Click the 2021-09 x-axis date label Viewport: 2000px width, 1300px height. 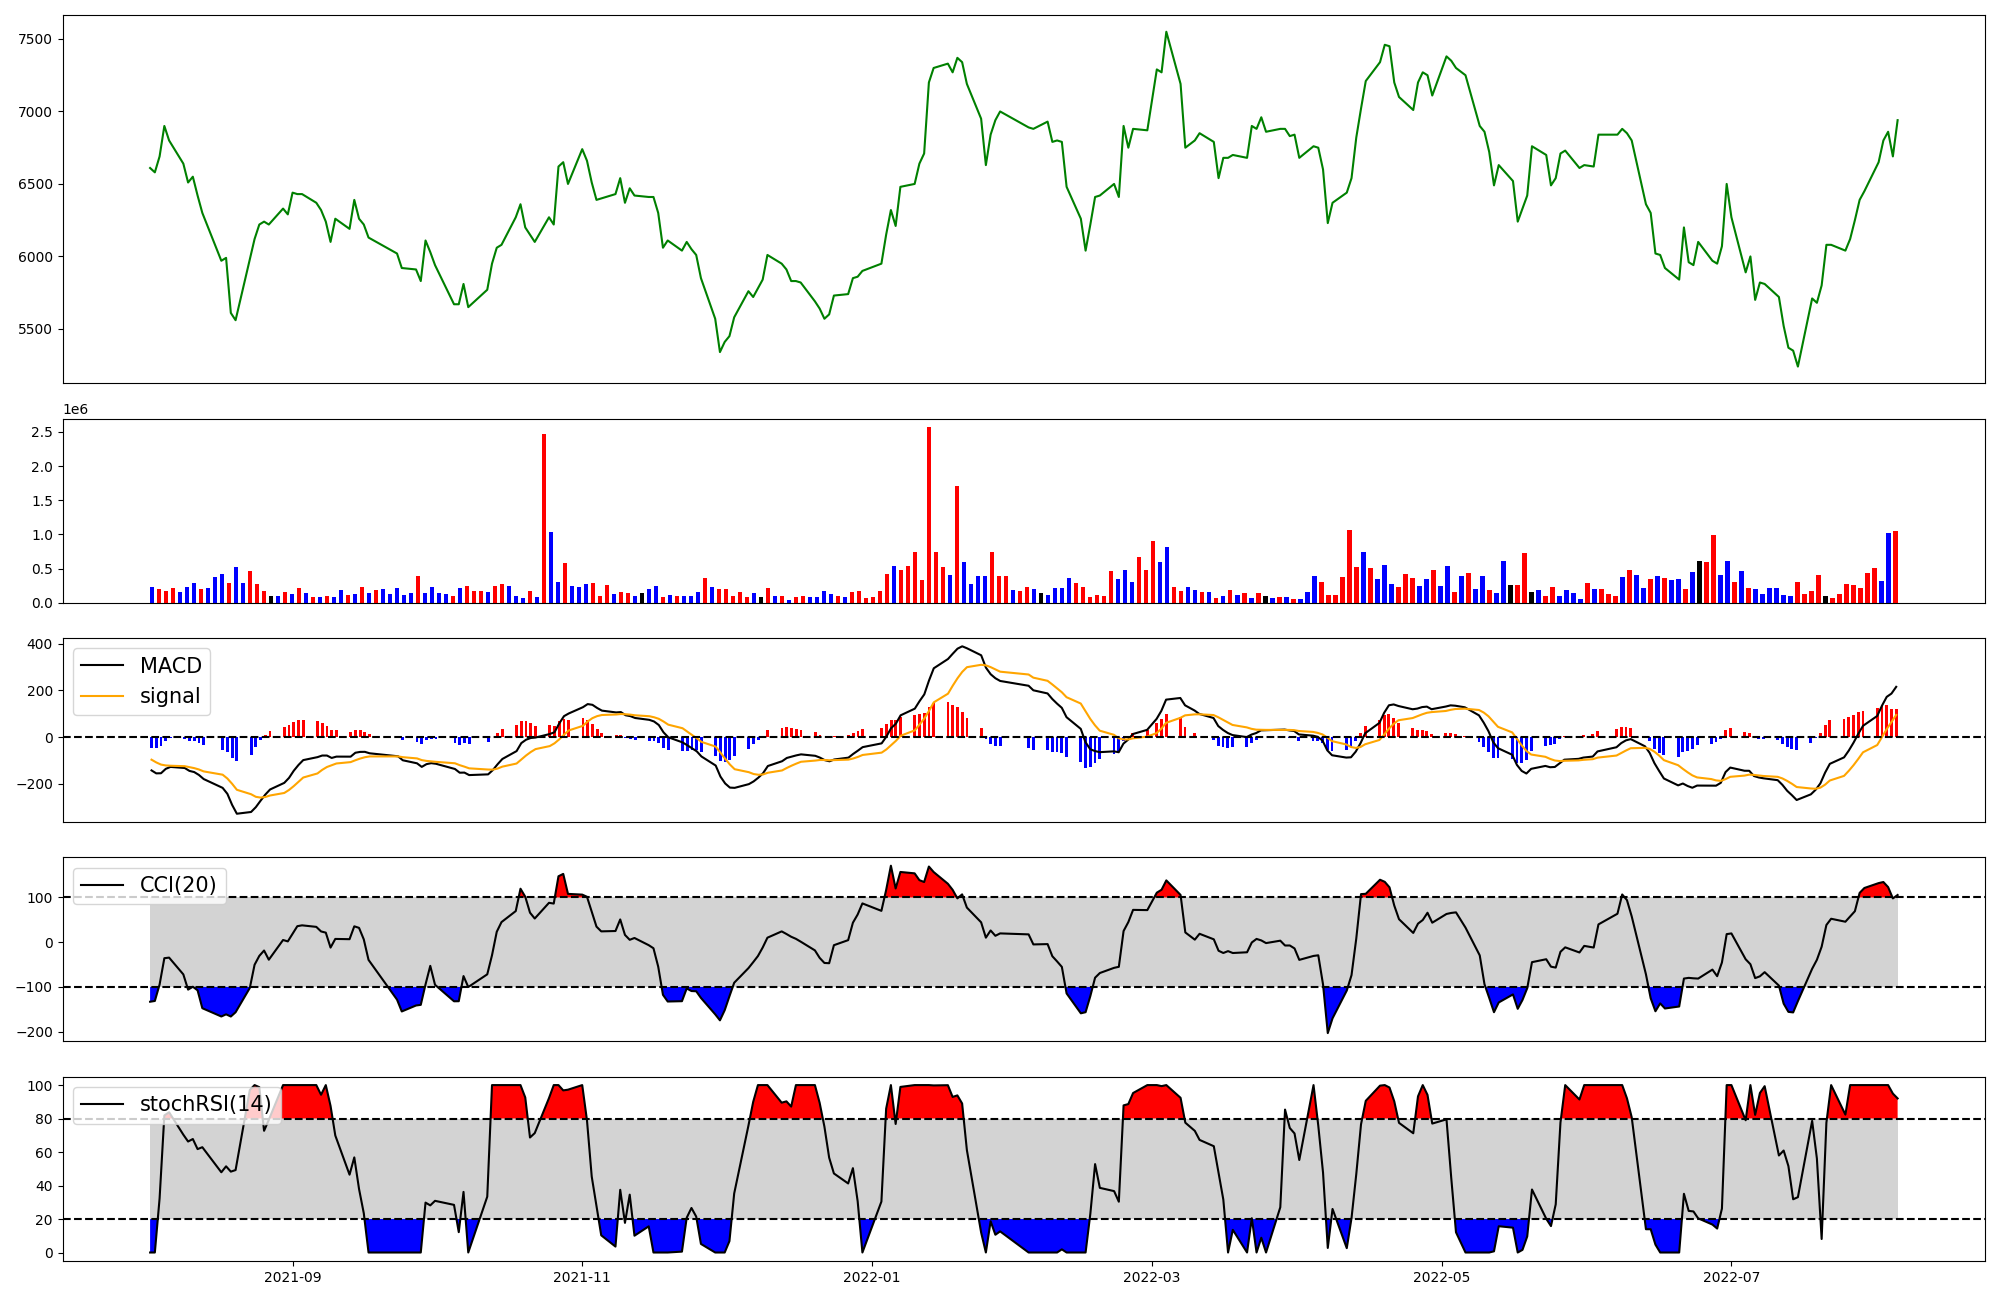click(293, 1277)
